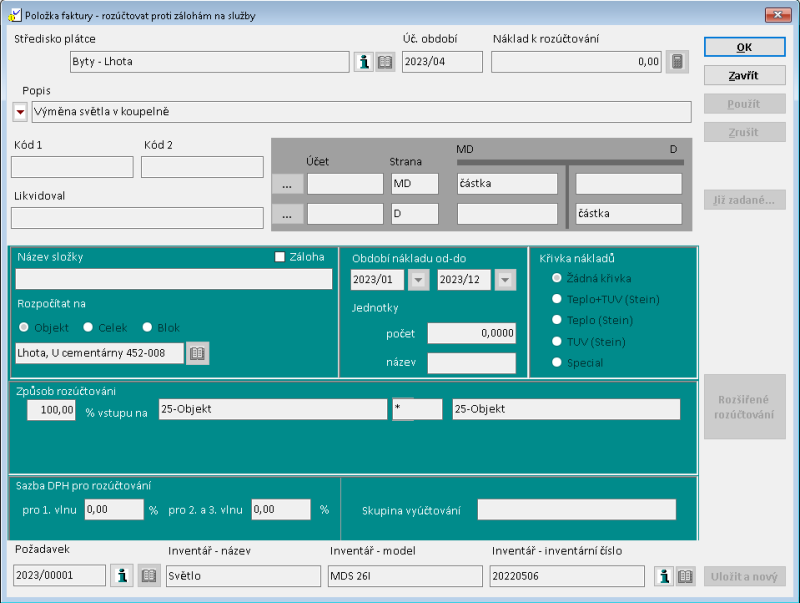Click info icon beside Inventář inventární číslo
This screenshot has width=800, height=603.
tap(663, 576)
